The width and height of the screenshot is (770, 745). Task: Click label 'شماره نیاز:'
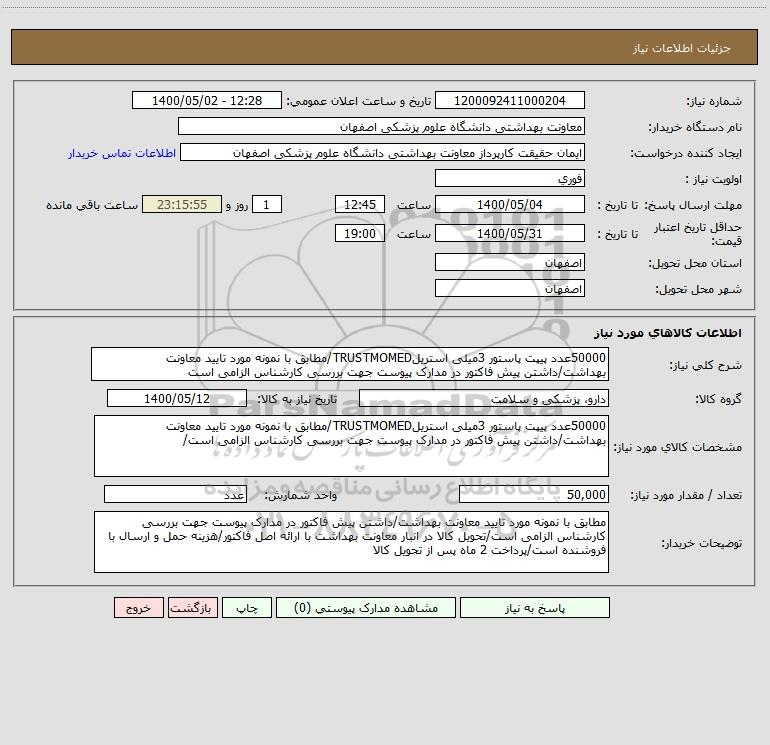click(714, 102)
